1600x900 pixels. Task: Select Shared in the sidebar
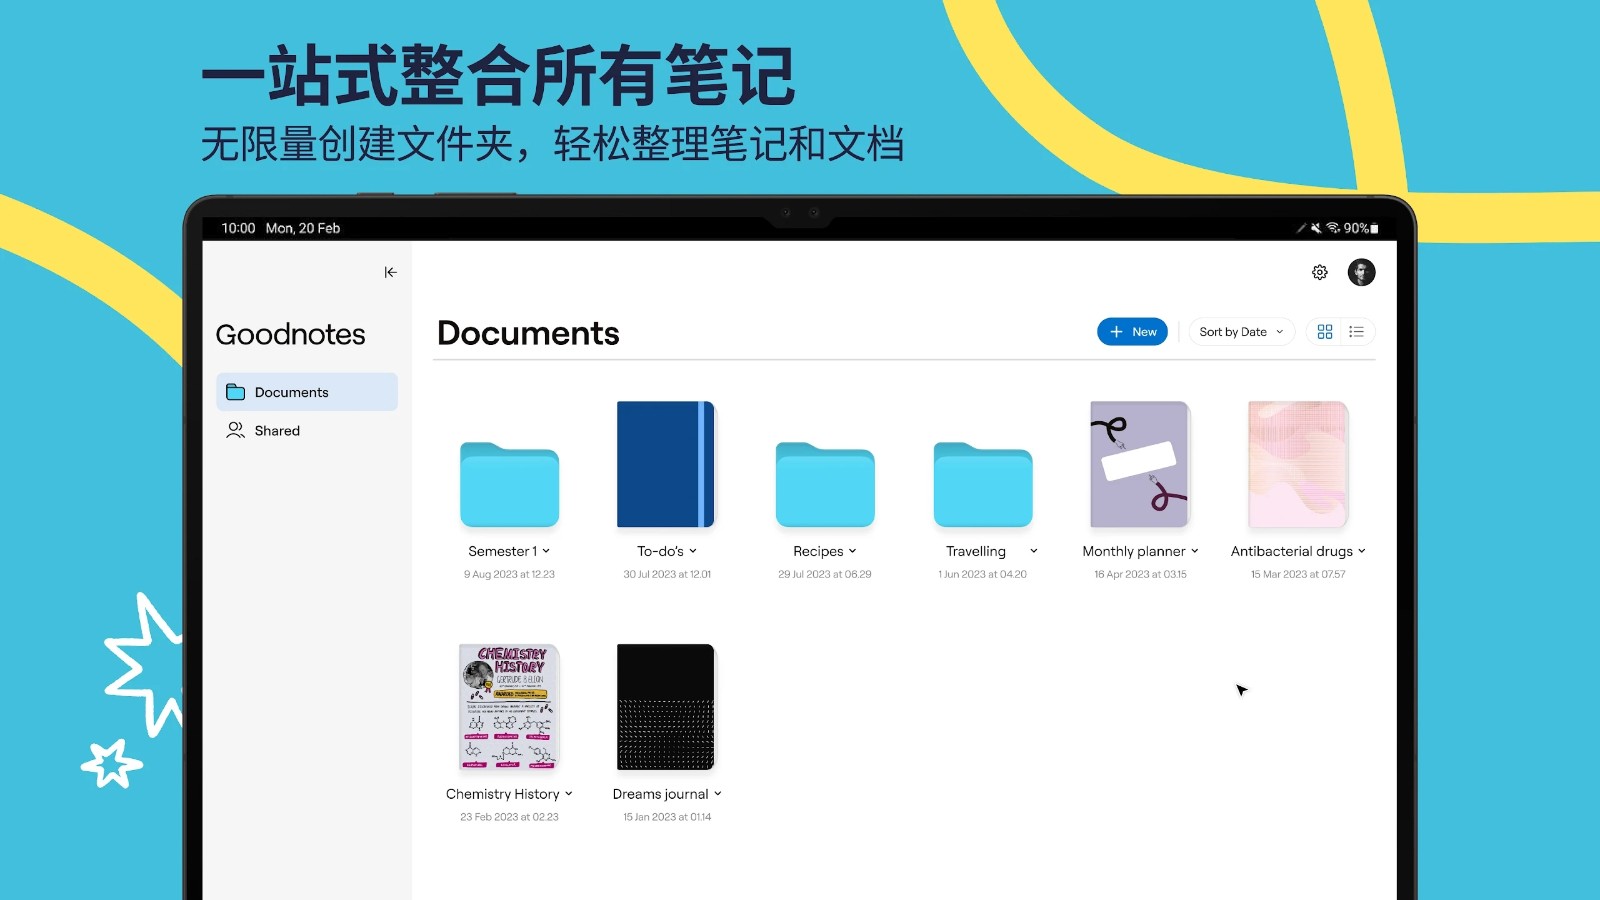(307, 430)
